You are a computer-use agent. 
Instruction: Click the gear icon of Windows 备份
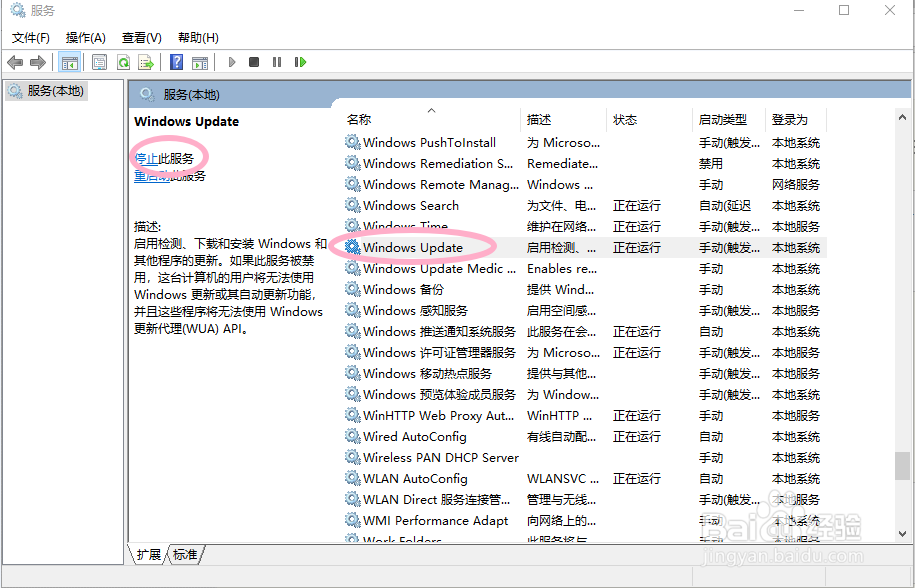pos(352,289)
